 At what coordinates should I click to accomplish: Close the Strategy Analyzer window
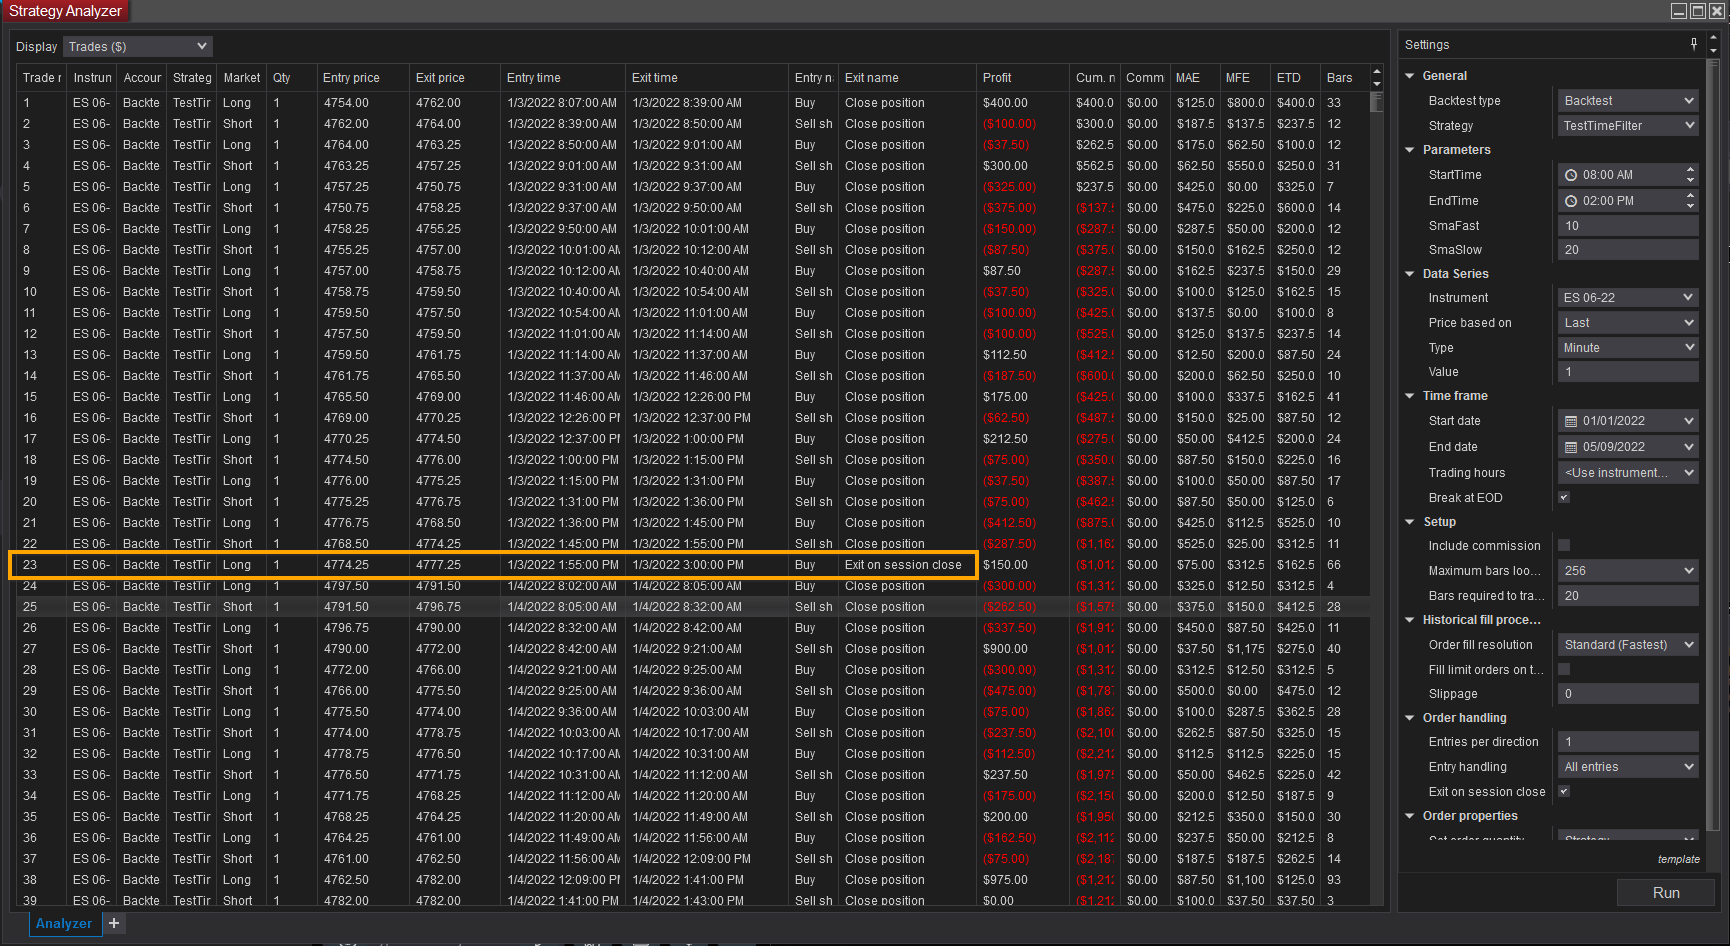pos(1717,11)
